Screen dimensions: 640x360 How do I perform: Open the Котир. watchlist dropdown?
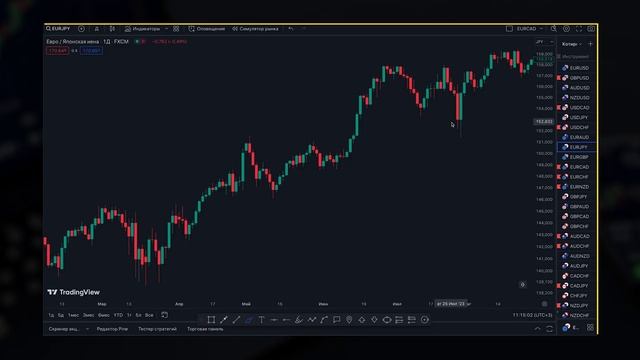[571, 44]
